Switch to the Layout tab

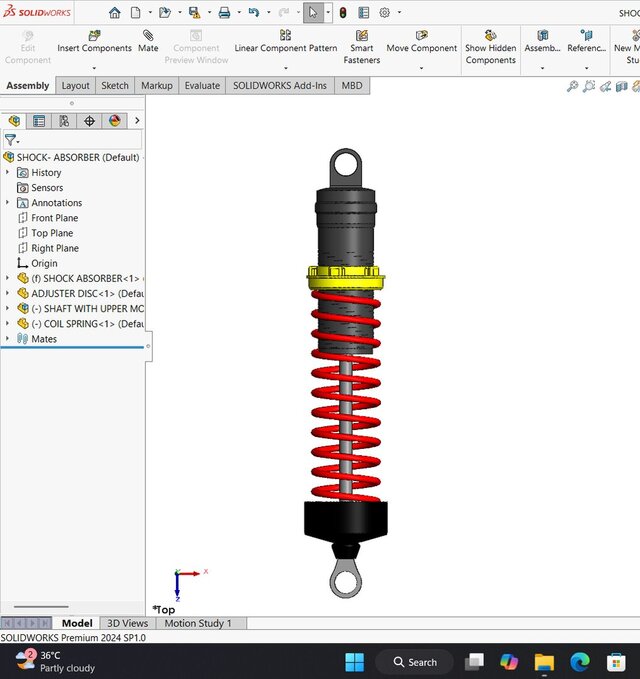(x=75, y=86)
